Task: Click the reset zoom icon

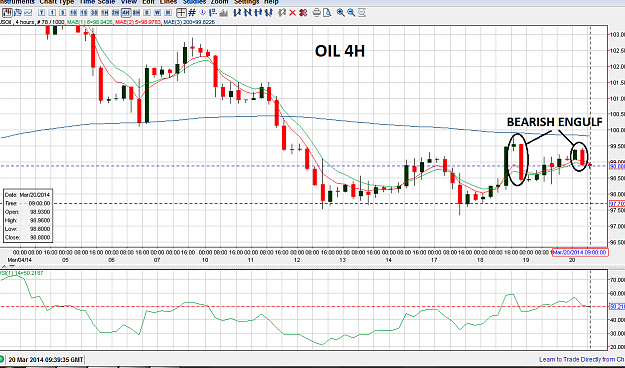Action: (x=362, y=13)
